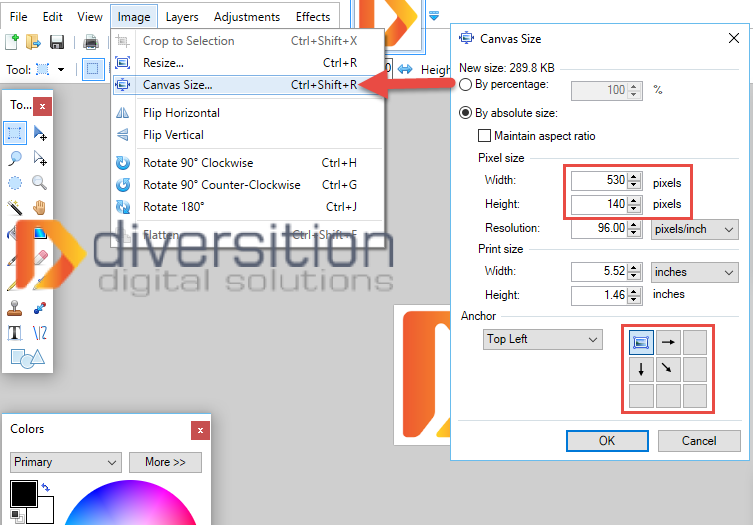Viewport: 753px width, 525px height.
Task: Click the swap colors arrow icon
Action: (x=46, y=488)
